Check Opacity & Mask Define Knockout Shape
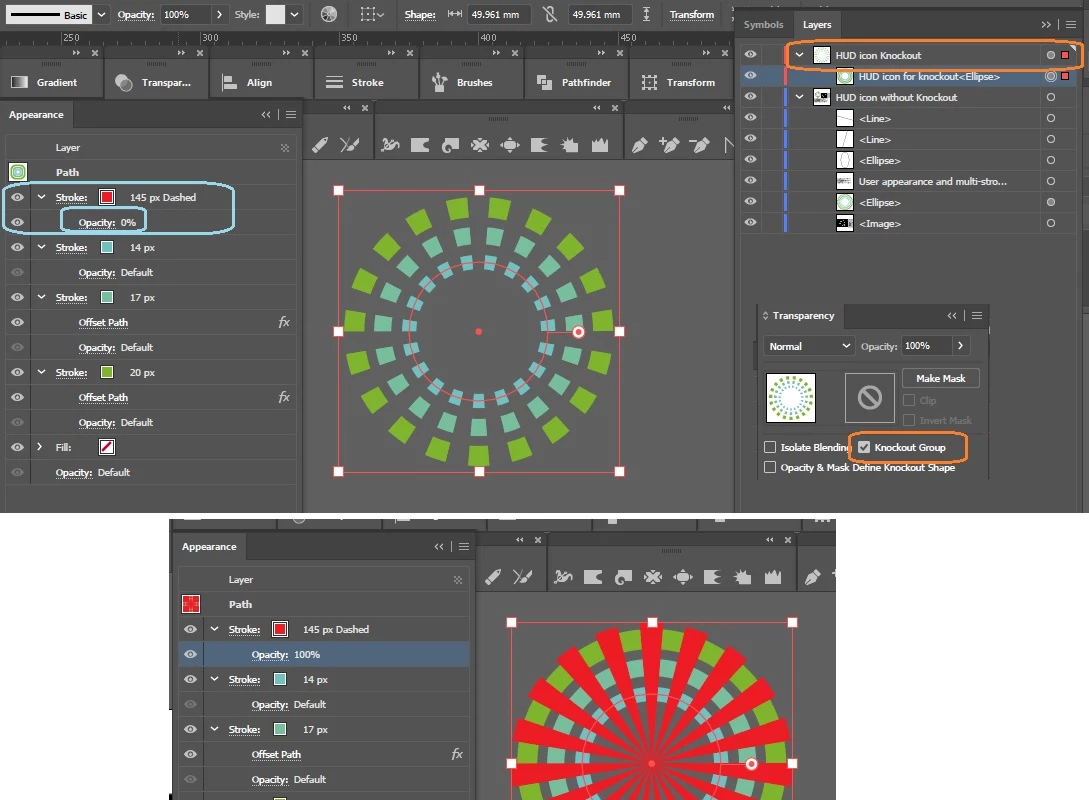Viewport: 1089px width, 800px height. tap(770, 467)
